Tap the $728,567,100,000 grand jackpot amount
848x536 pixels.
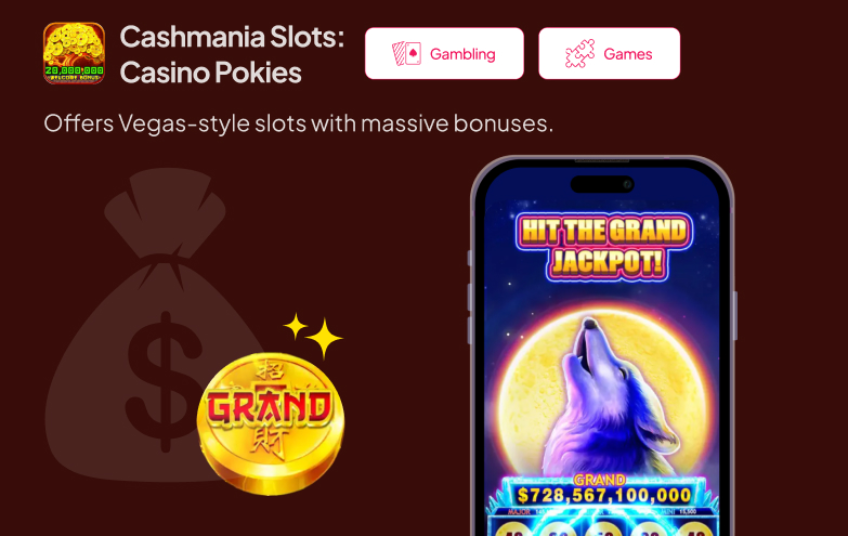click(x=604, y=495)
